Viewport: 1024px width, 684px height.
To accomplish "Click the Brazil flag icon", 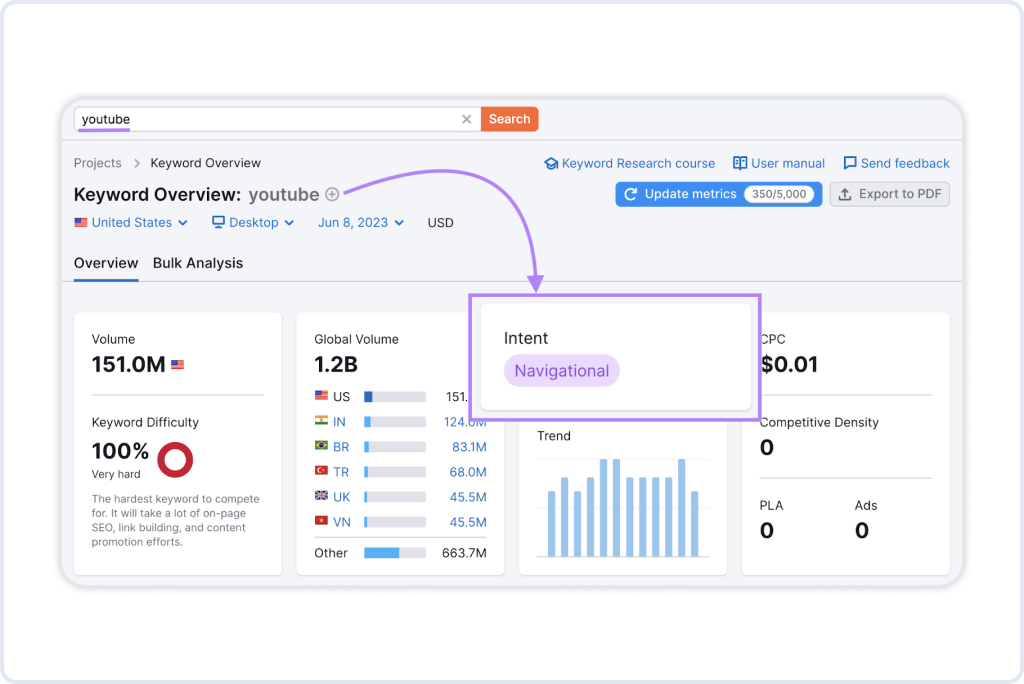I will pyautogui.click(x=321, y=446).
